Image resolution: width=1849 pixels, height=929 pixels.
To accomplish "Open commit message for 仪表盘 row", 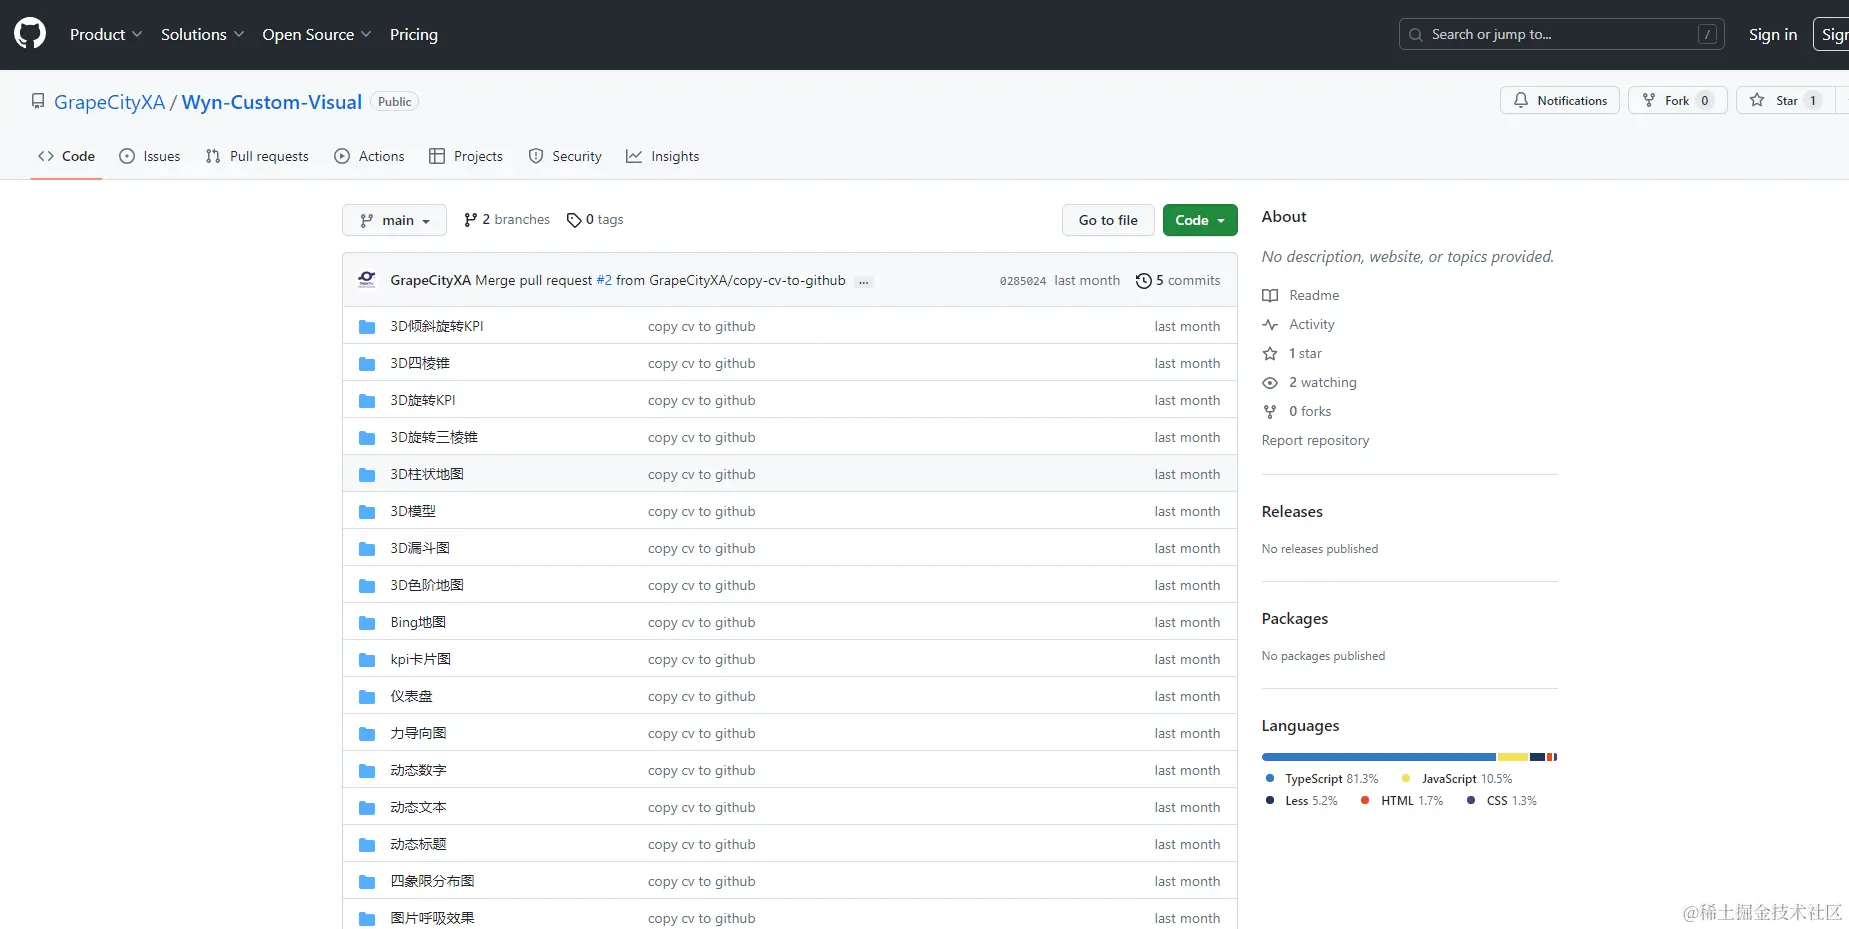I will pyautogui.click(x=701, y=696).
